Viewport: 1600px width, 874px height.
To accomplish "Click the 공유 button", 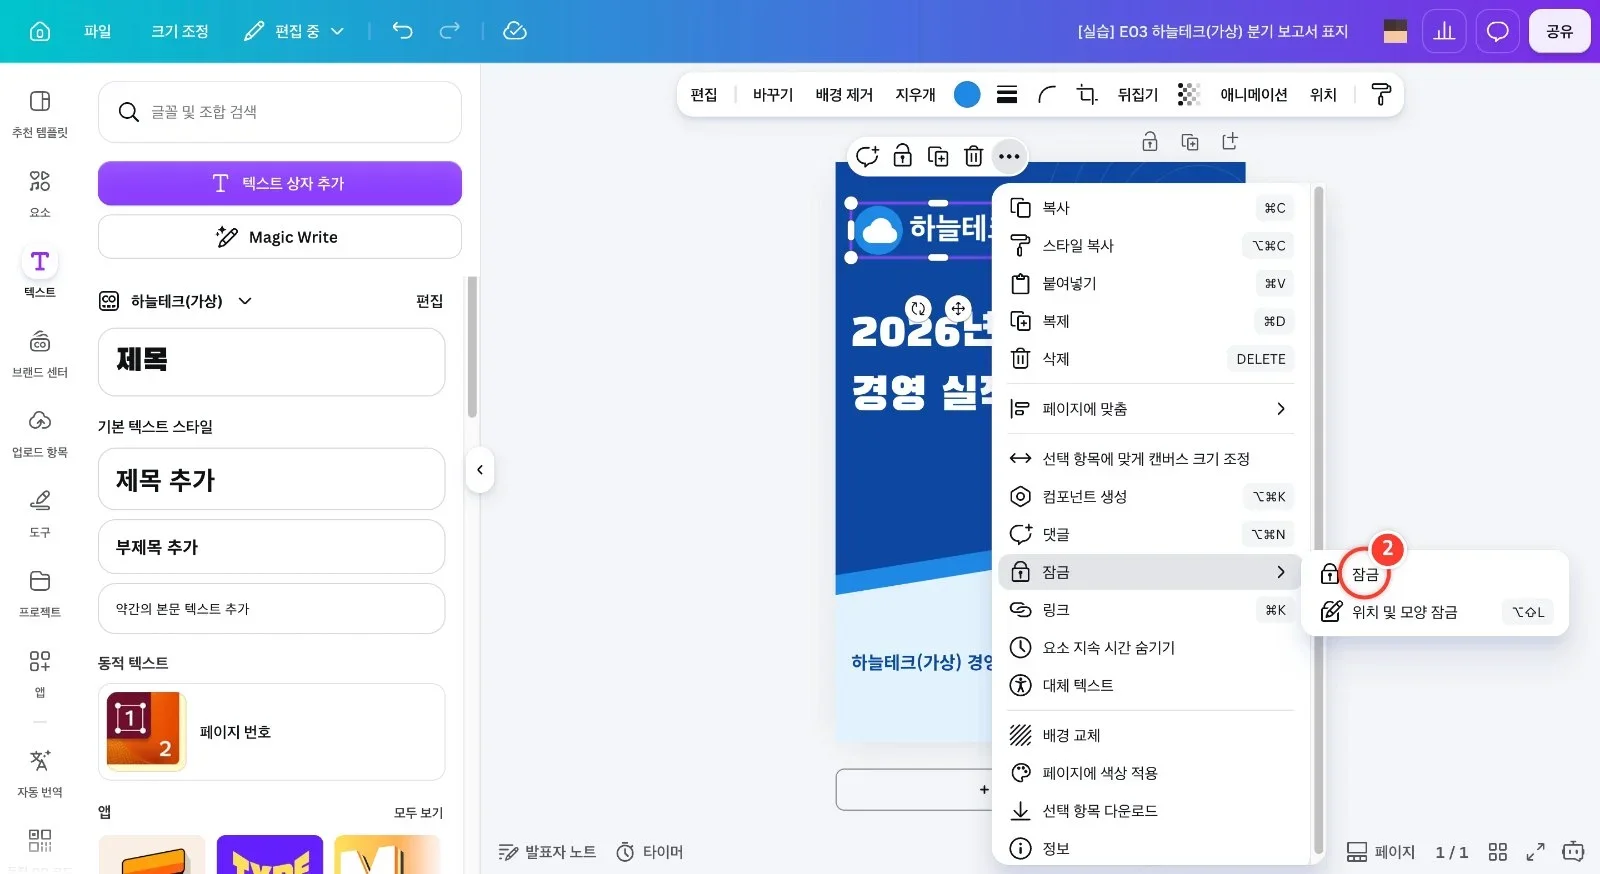I will coord(1559,31).
